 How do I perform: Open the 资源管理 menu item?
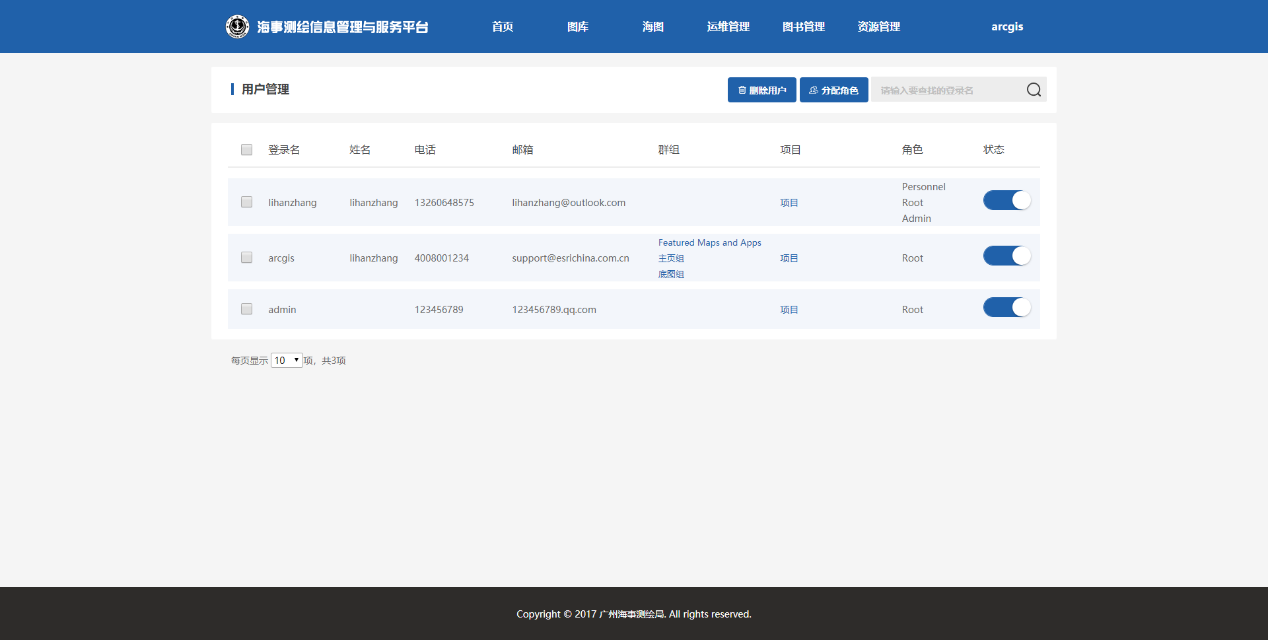(x=879, y=27)
